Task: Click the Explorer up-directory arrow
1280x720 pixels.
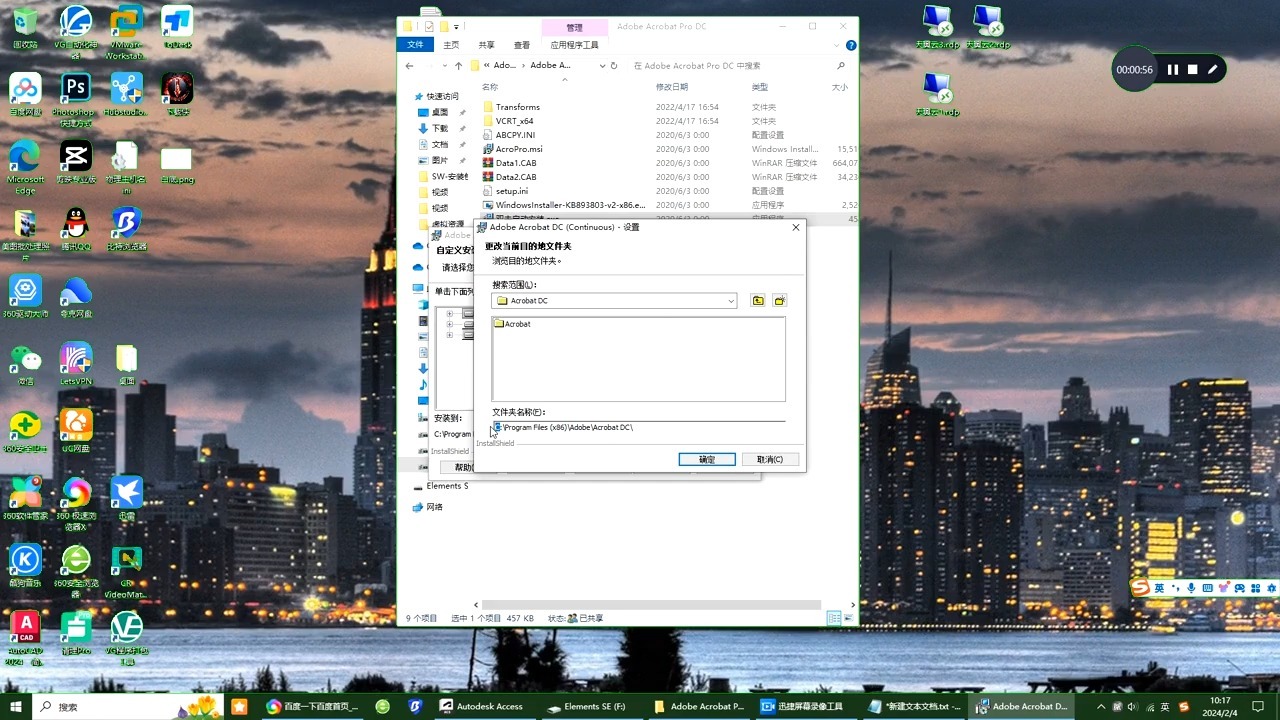Action: (x=459, y=66)
